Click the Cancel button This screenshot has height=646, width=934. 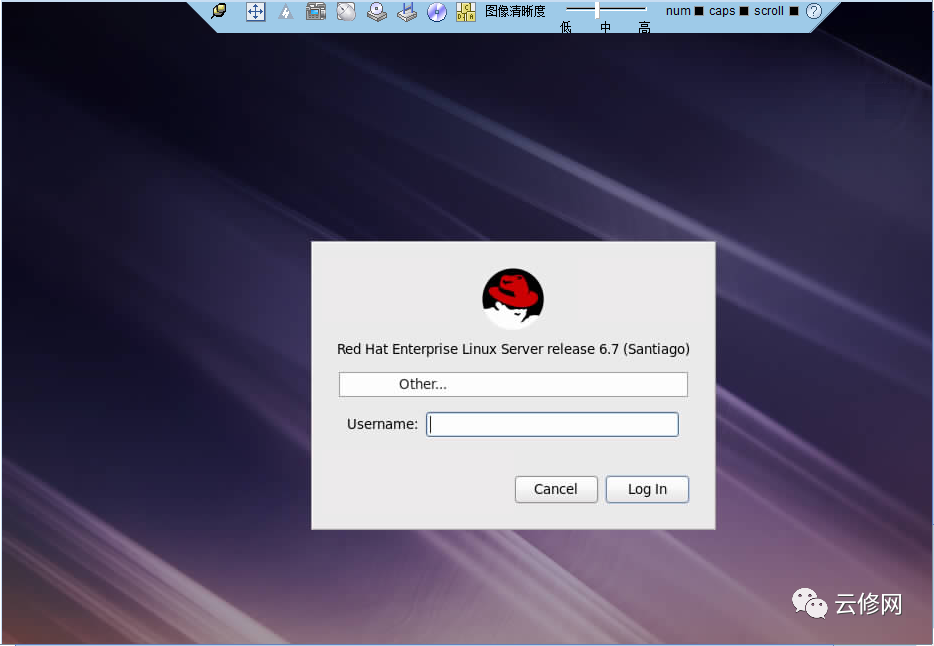coord(556,489)
